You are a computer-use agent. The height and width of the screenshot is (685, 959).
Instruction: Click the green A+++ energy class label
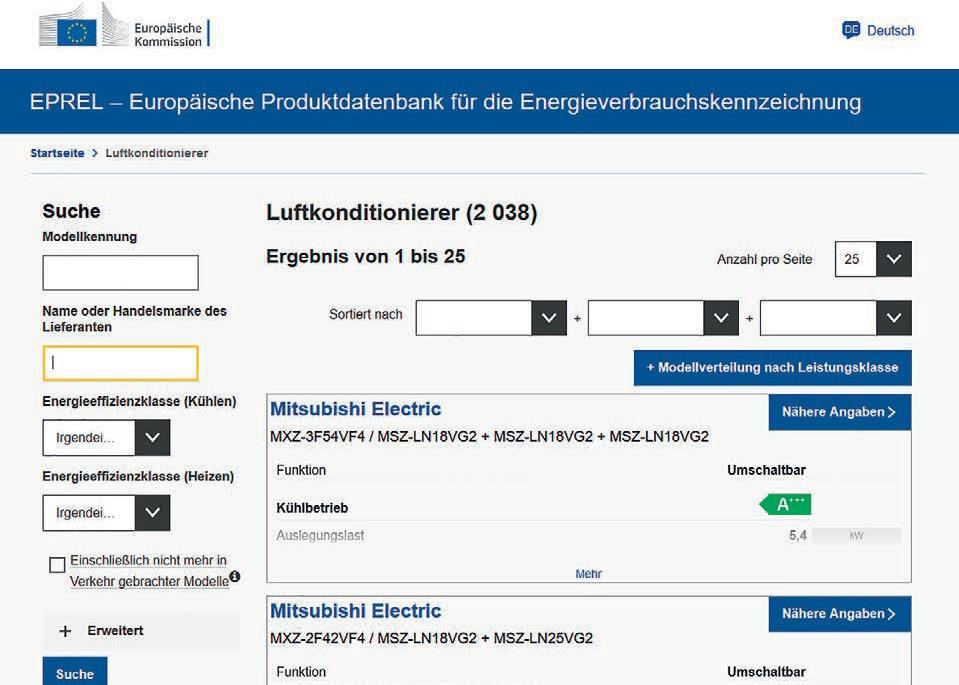coord(785,505)
